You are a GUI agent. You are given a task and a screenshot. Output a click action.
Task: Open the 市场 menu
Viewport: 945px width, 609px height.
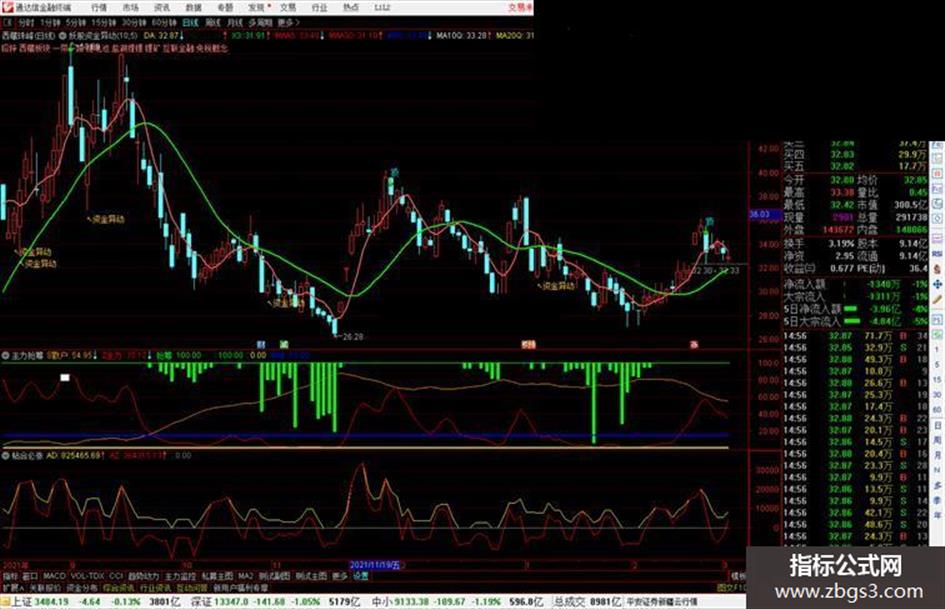point(130,8)
